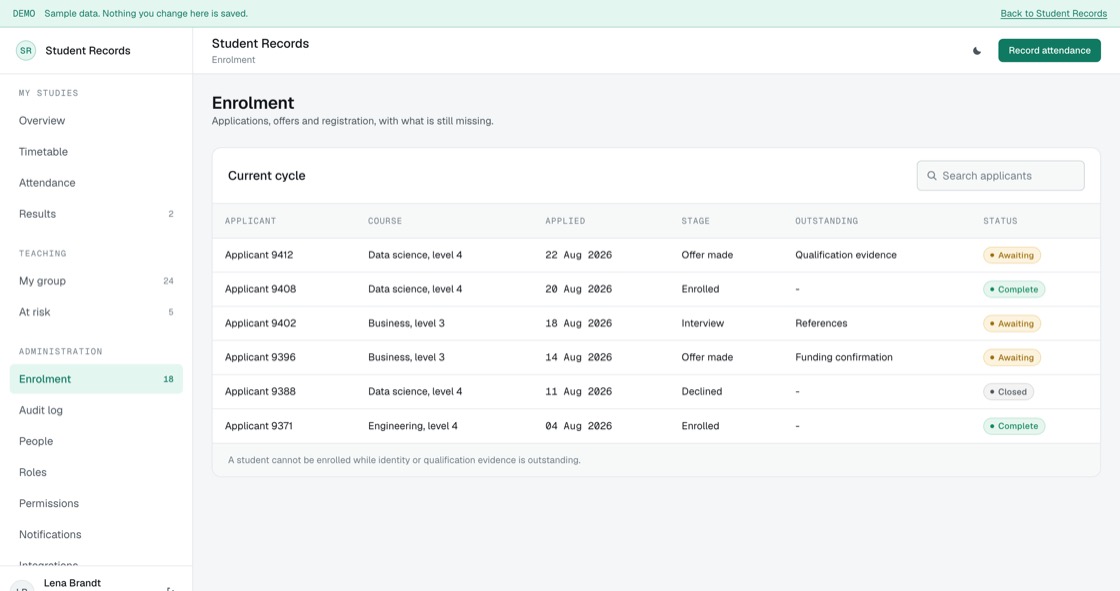Open the Audit log page
Screen dimensions: 1120x591
[x=96, y=410]
